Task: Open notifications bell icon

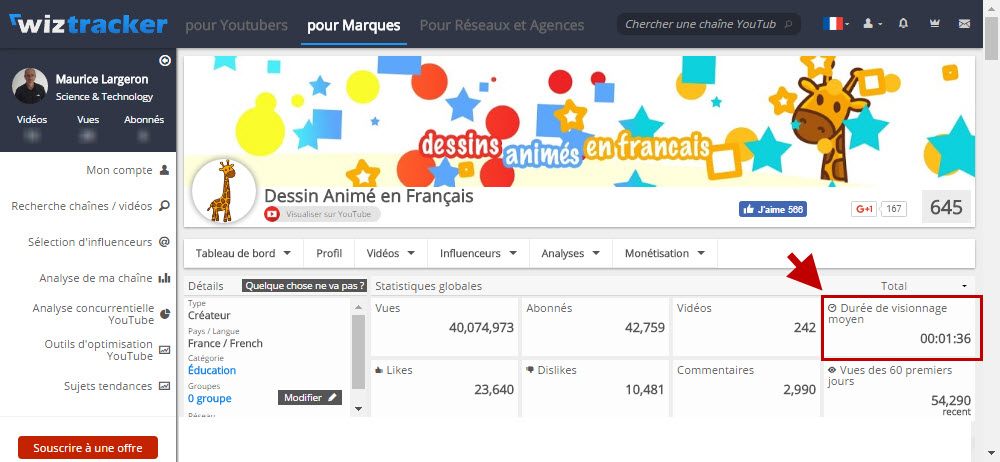Action: click(x=903, y=24)
